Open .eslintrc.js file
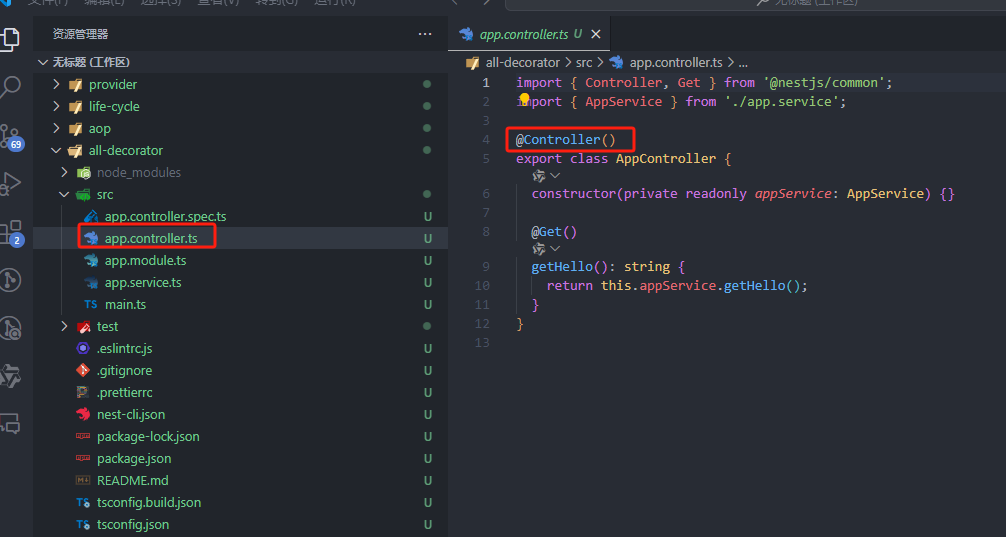Screen dimensions: 1006x537 tap(124, 349)
